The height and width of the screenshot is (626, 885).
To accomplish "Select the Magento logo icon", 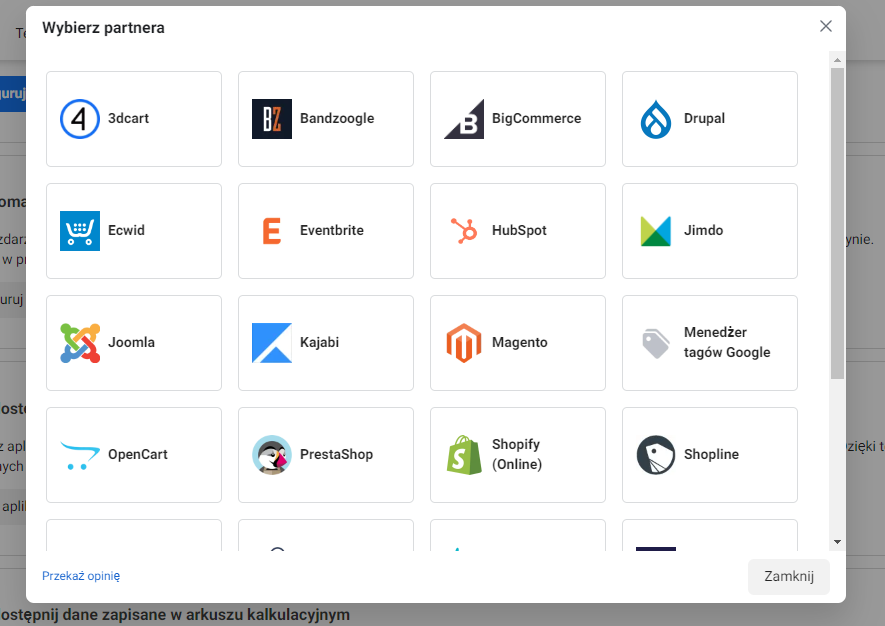I will [x=464, y=343].
